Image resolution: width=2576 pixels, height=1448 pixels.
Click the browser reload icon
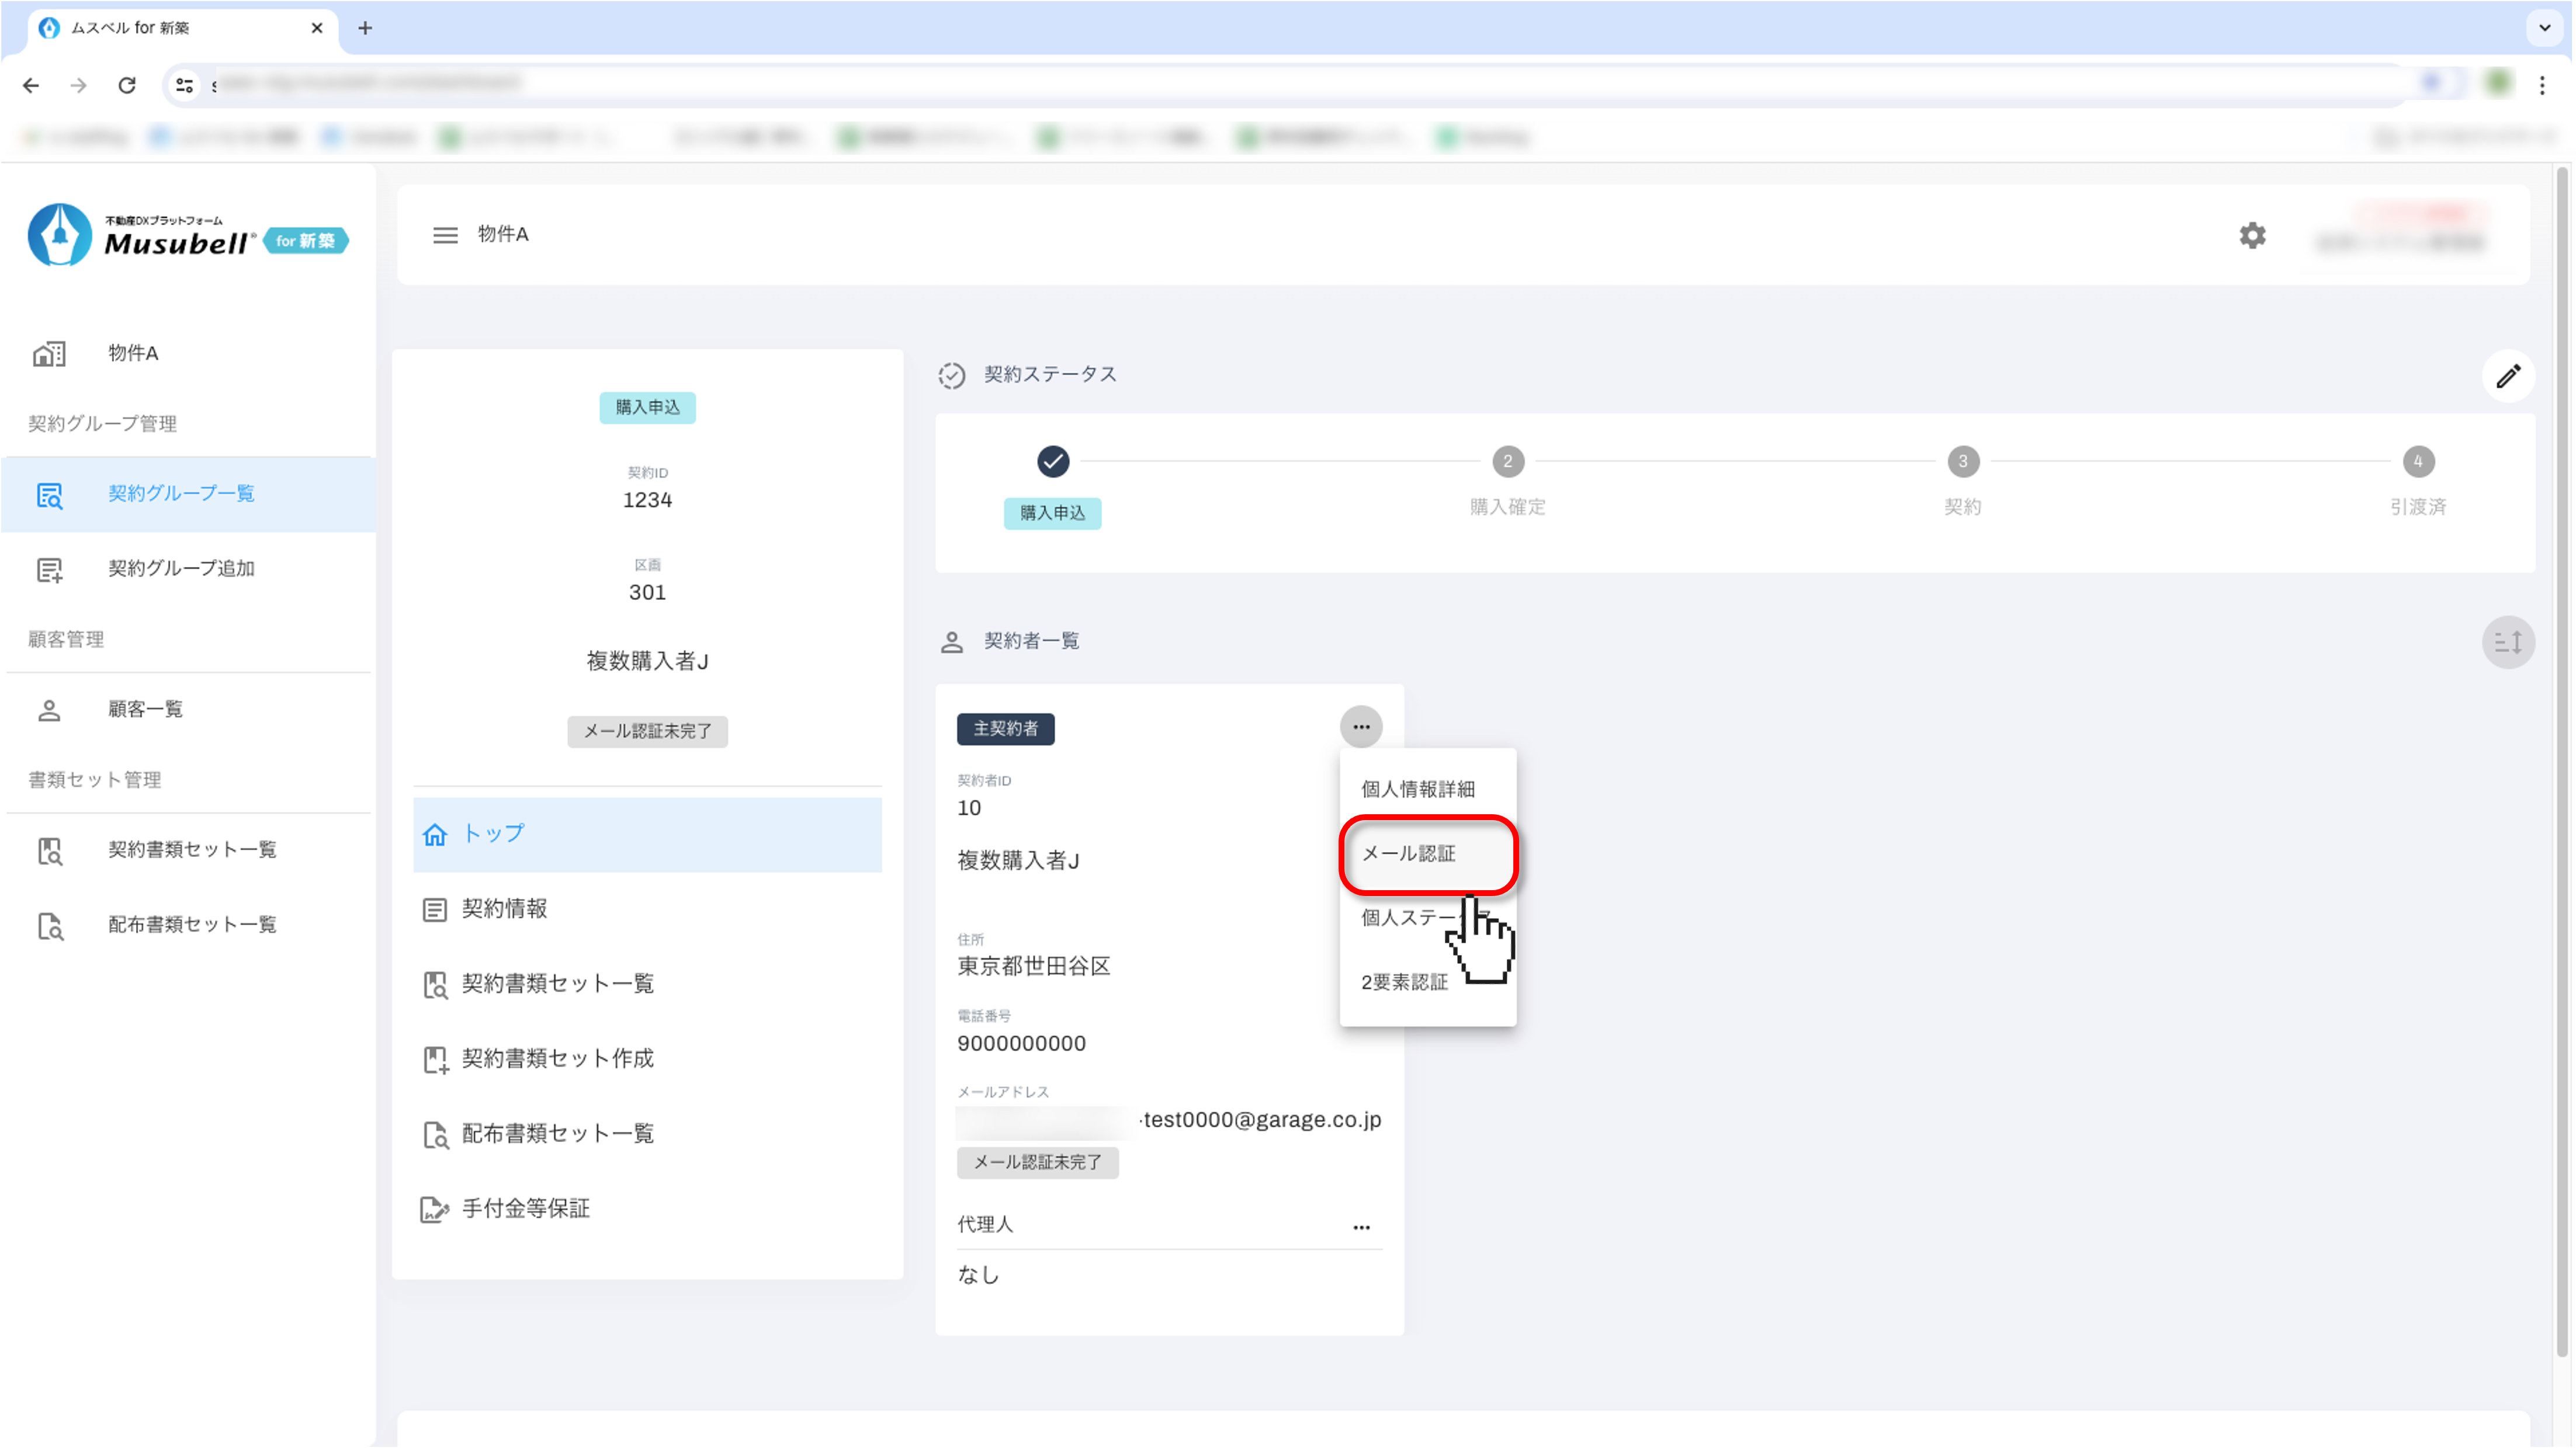point(127,85)
